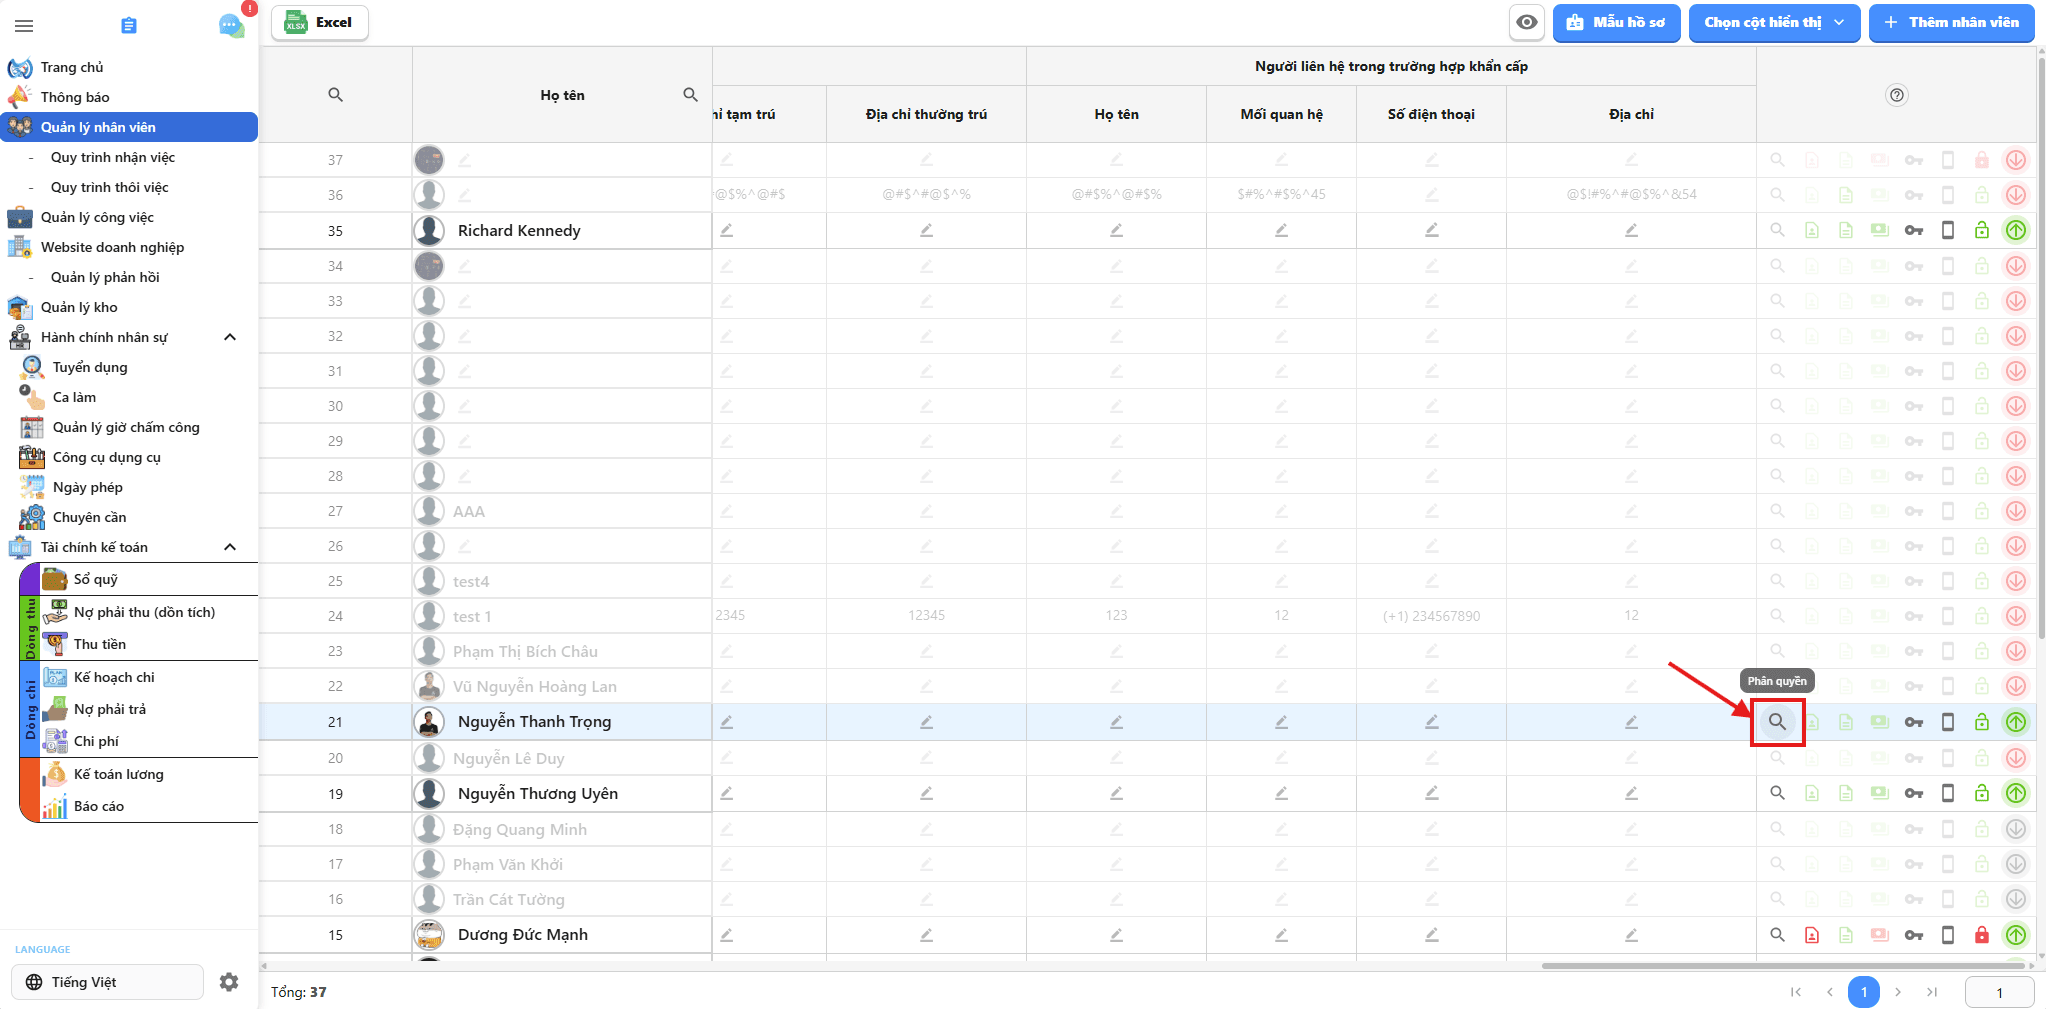Edit the Địa chỉ thường trú pencil for Richard Kennedy

(x=927, y=231)
